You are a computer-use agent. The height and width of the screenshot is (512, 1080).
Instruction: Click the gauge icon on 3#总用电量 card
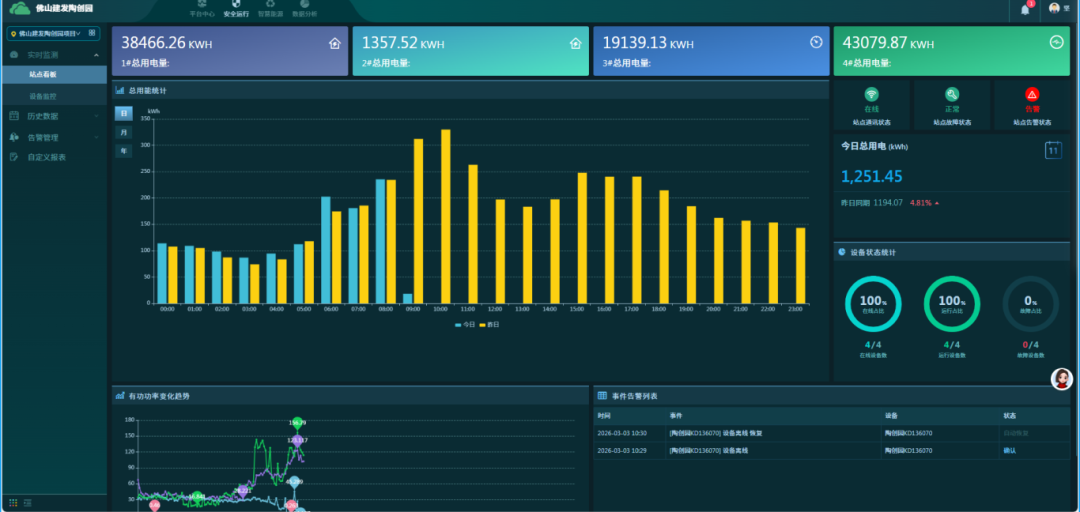pyautogui.click(x=816, y=42)
